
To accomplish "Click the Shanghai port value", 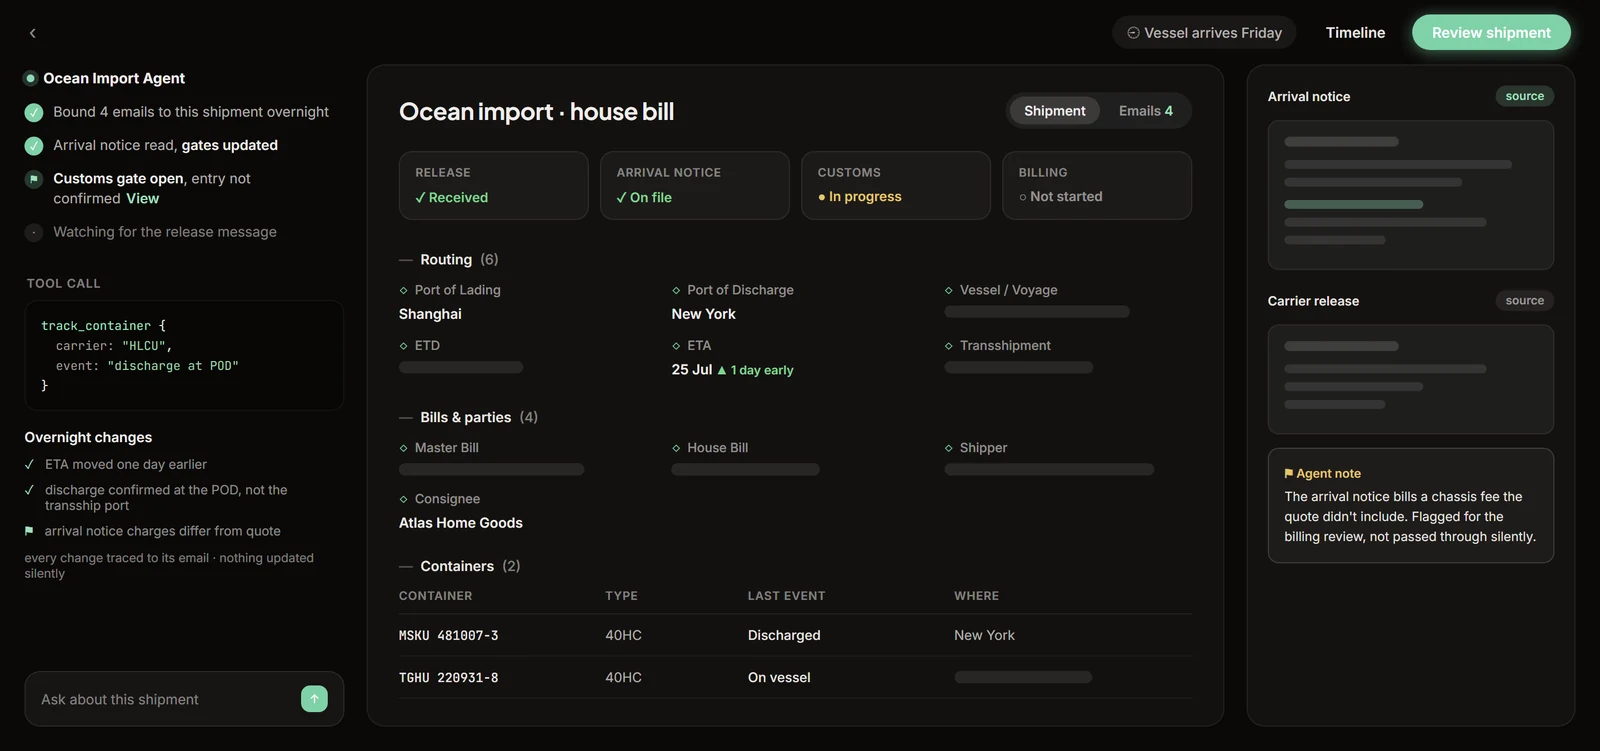I will tap(430, 314).
